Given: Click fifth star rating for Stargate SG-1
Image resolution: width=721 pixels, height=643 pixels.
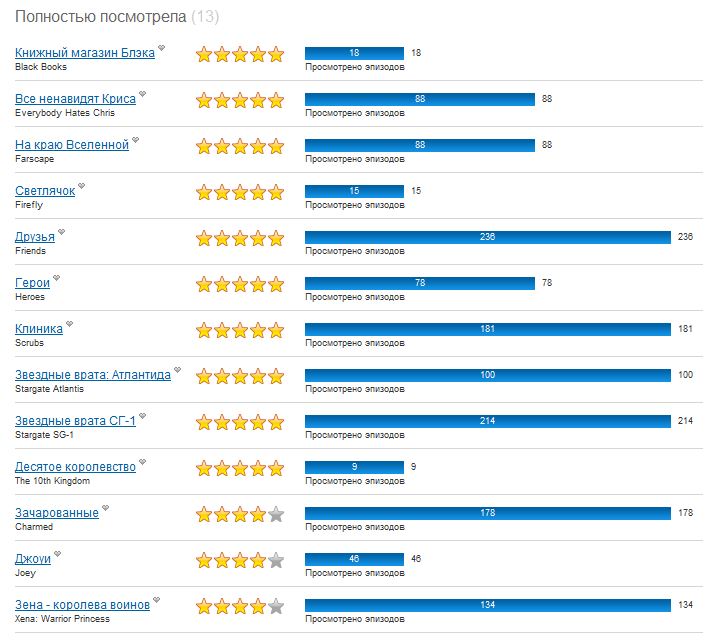Looking at the screenshot, I should click(276, 423).
